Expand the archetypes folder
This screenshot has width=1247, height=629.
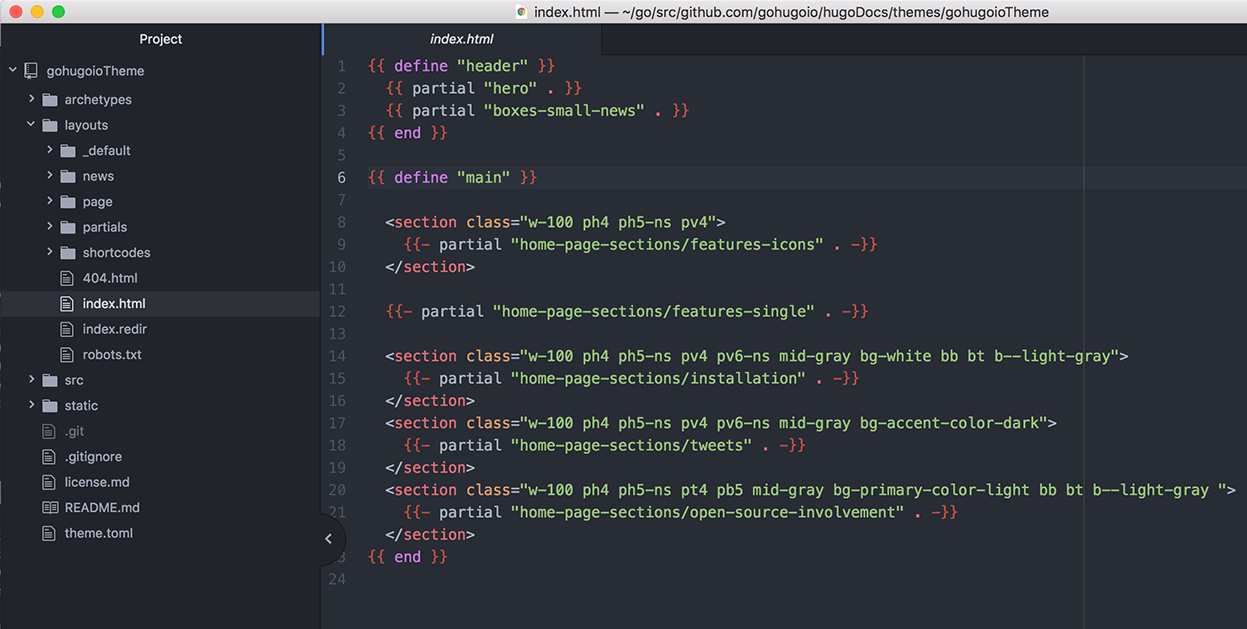coord(31,99)
